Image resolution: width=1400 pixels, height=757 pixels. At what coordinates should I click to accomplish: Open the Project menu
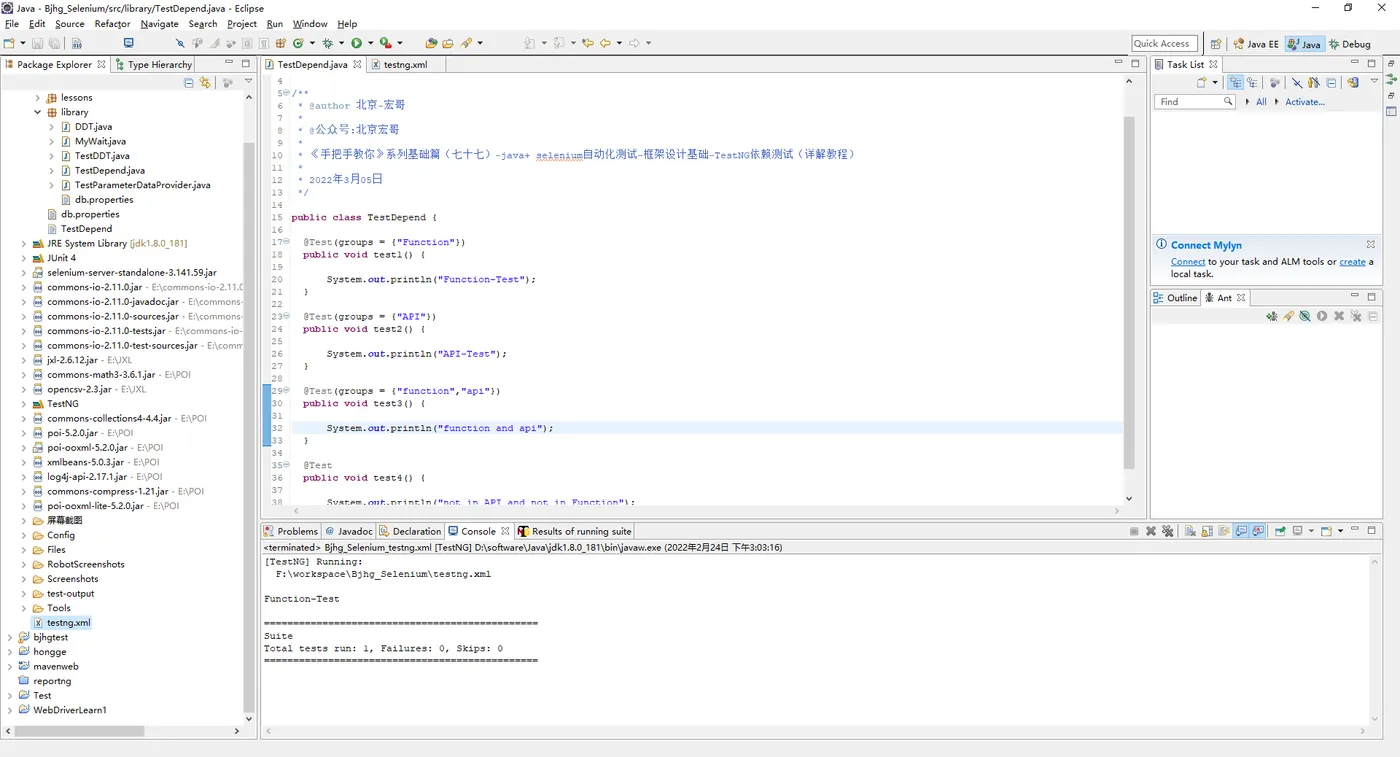[x=242, y=24]
